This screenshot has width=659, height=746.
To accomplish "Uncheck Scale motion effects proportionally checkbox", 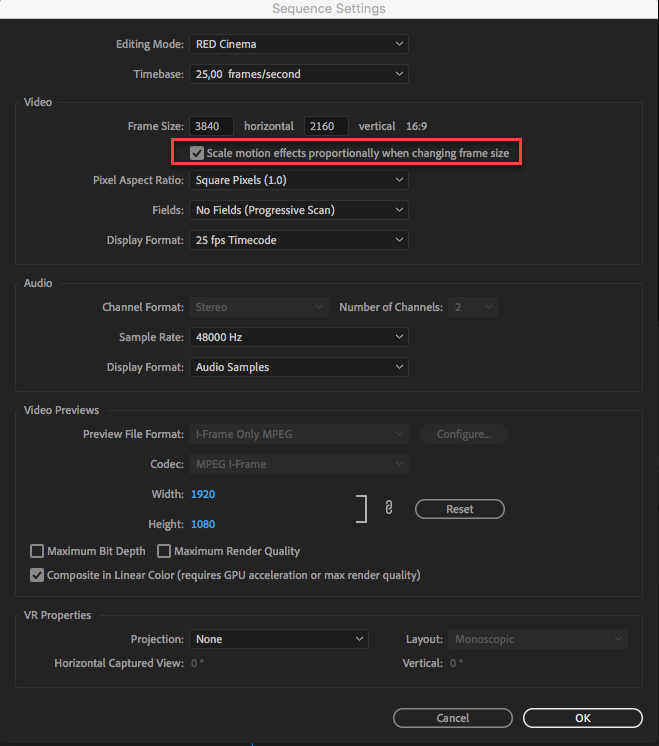I will [x=197, y=153].
